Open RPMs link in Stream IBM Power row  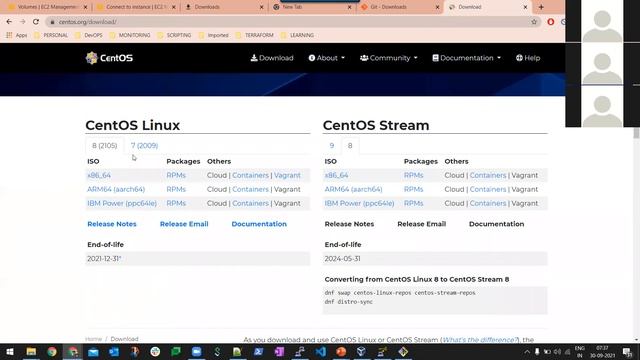pos(413,203)
